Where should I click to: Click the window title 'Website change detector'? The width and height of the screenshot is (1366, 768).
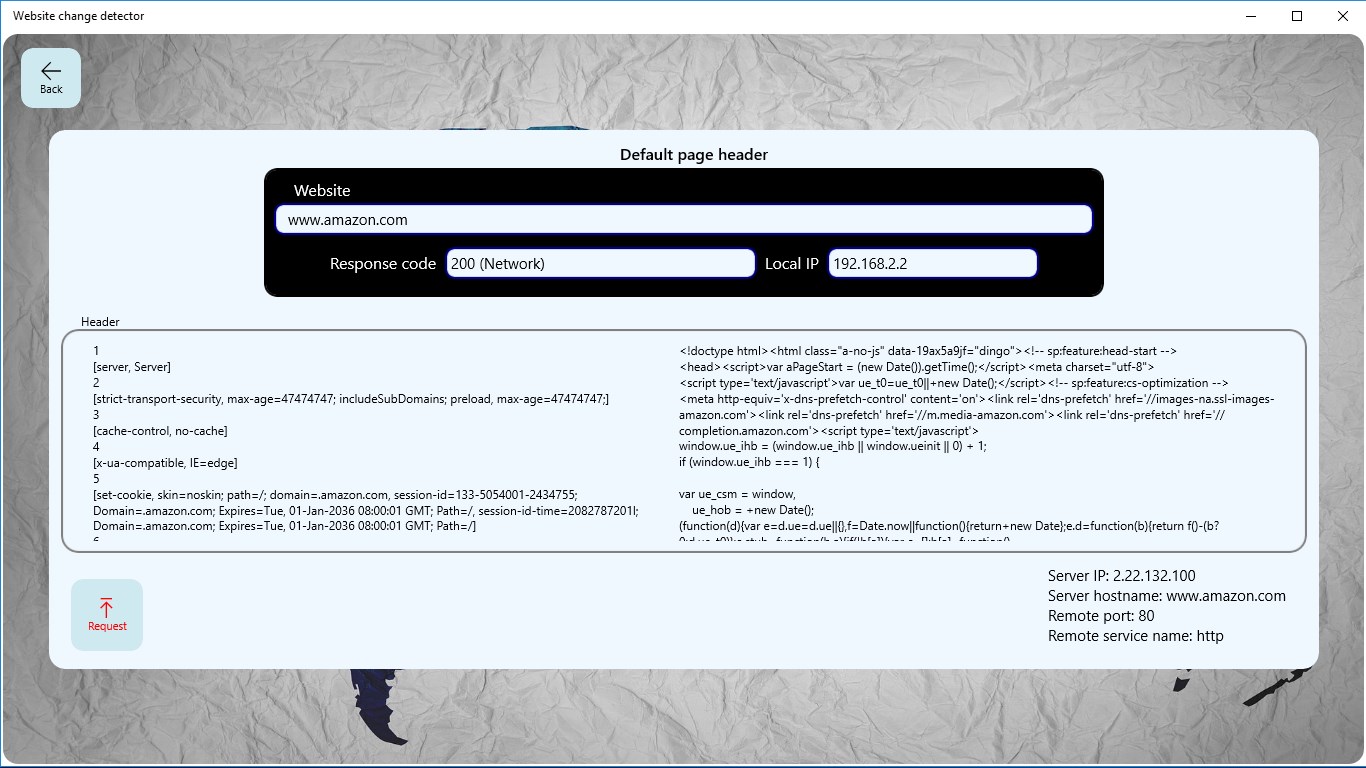79,16
